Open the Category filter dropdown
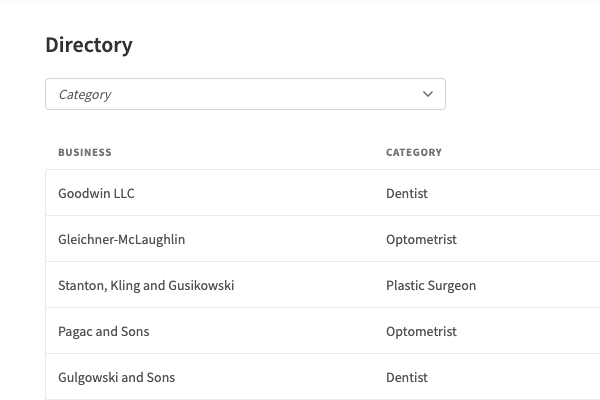Viewport: 600px width, 400px height. [245, 94]
